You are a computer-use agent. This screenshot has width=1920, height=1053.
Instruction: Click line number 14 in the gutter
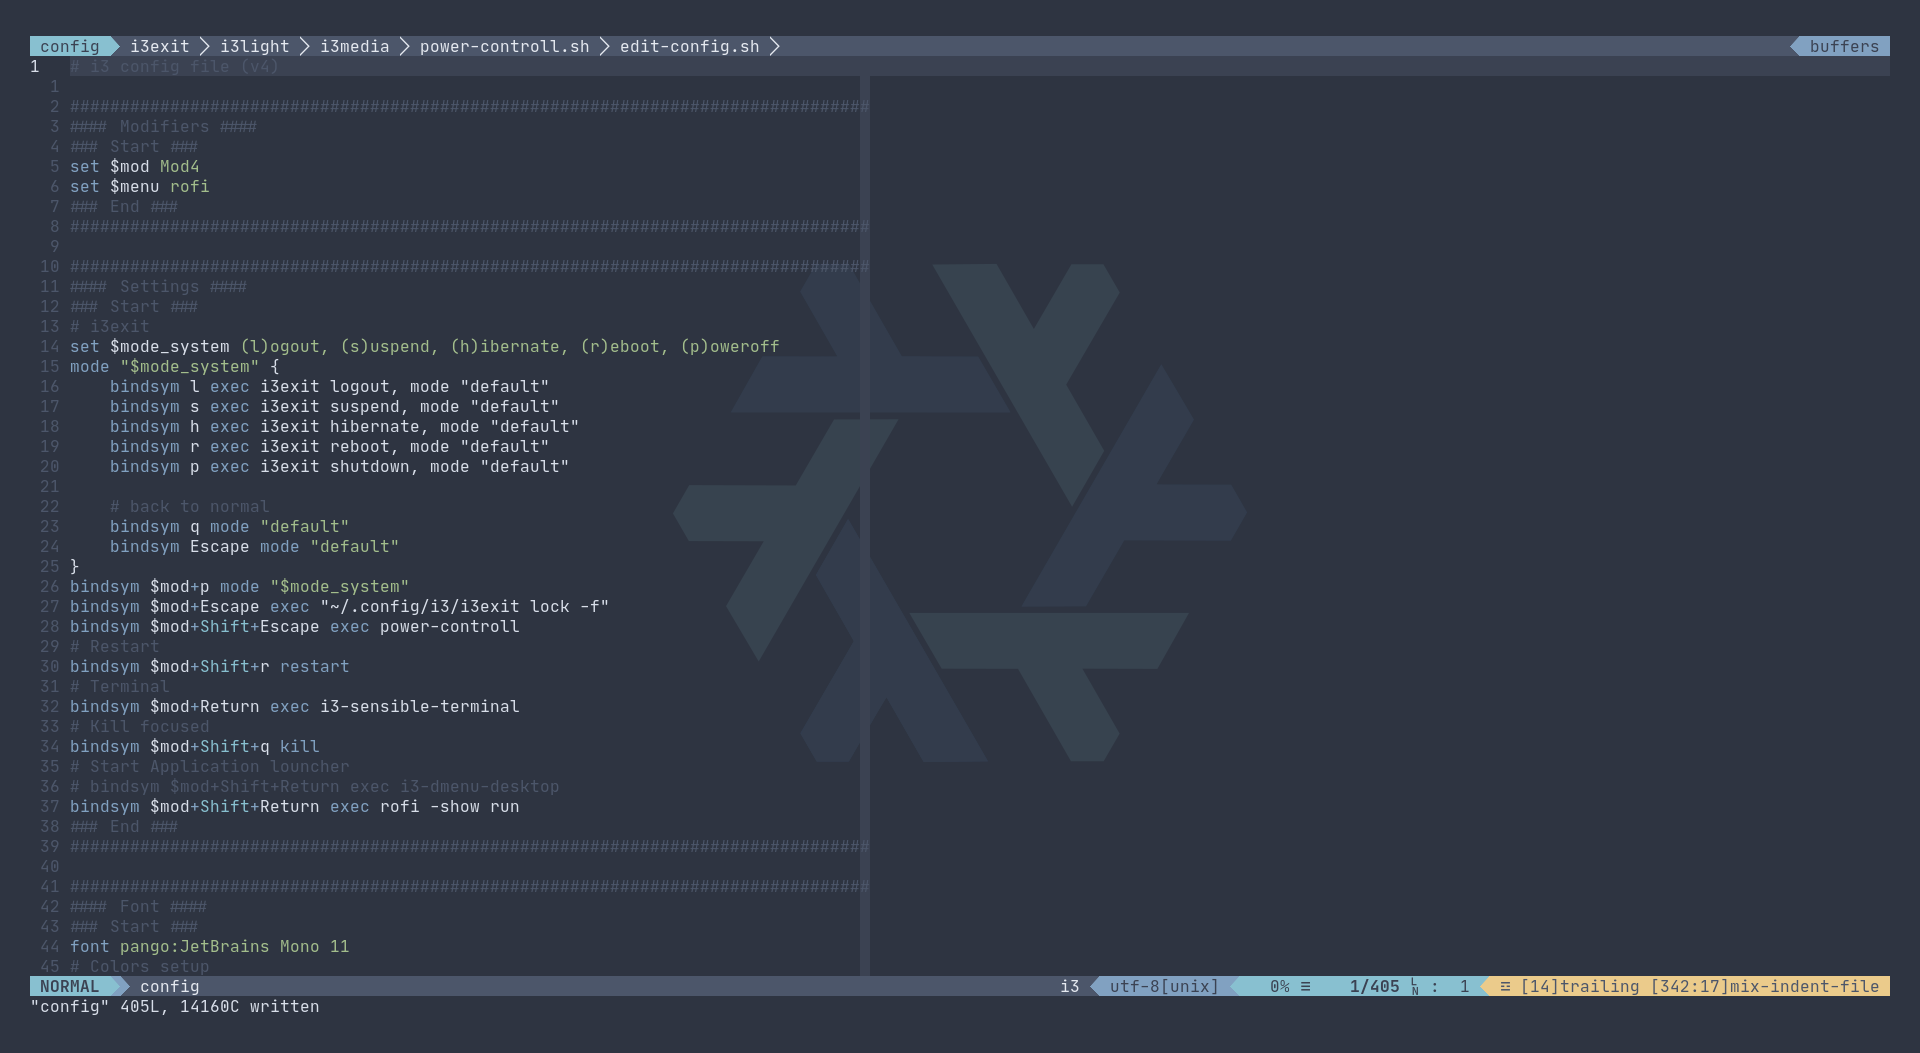pyautogui.click(x=48, y=347)
